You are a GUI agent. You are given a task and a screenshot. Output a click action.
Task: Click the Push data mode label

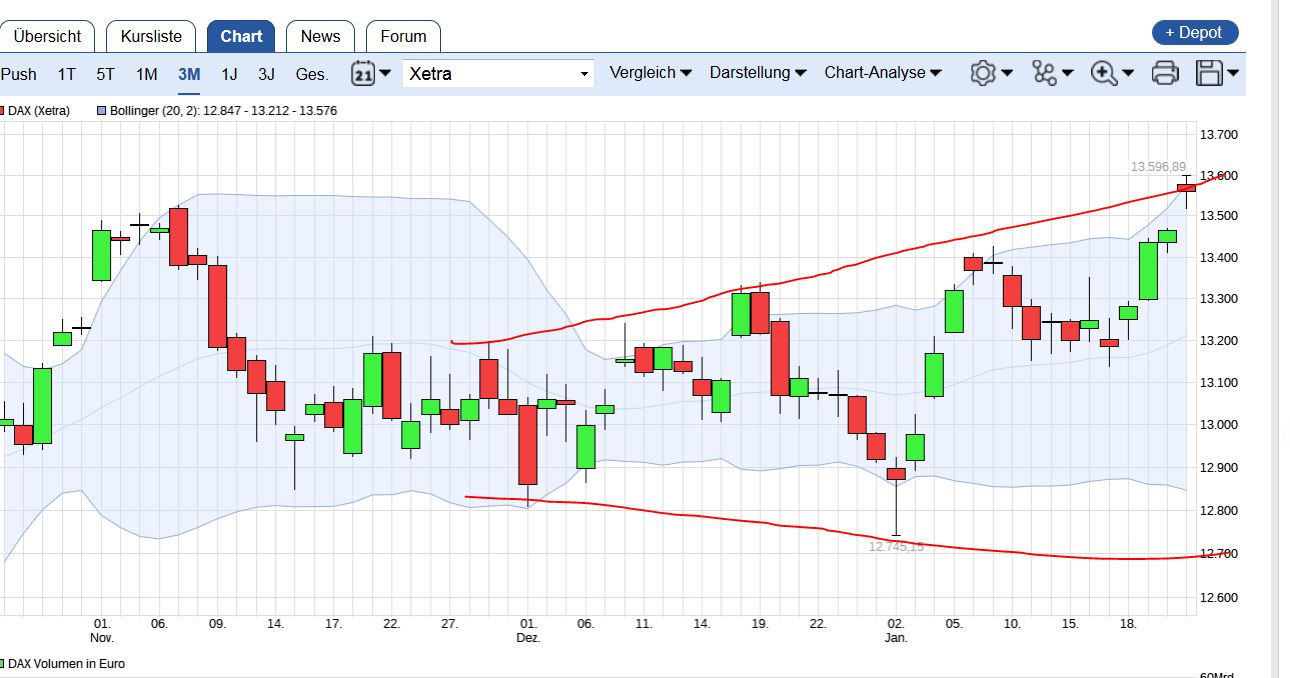tap(17, 73)
